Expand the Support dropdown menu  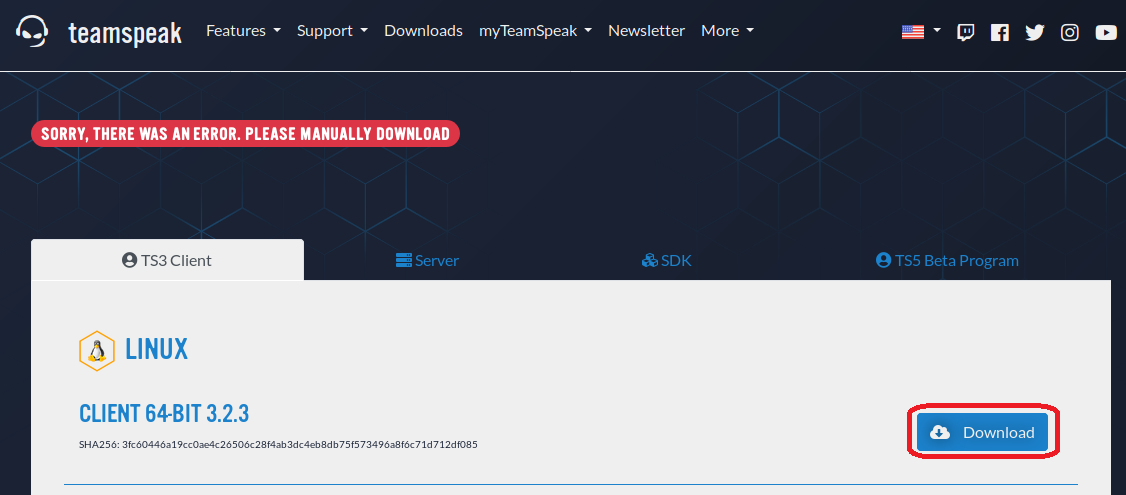point(332,31)
